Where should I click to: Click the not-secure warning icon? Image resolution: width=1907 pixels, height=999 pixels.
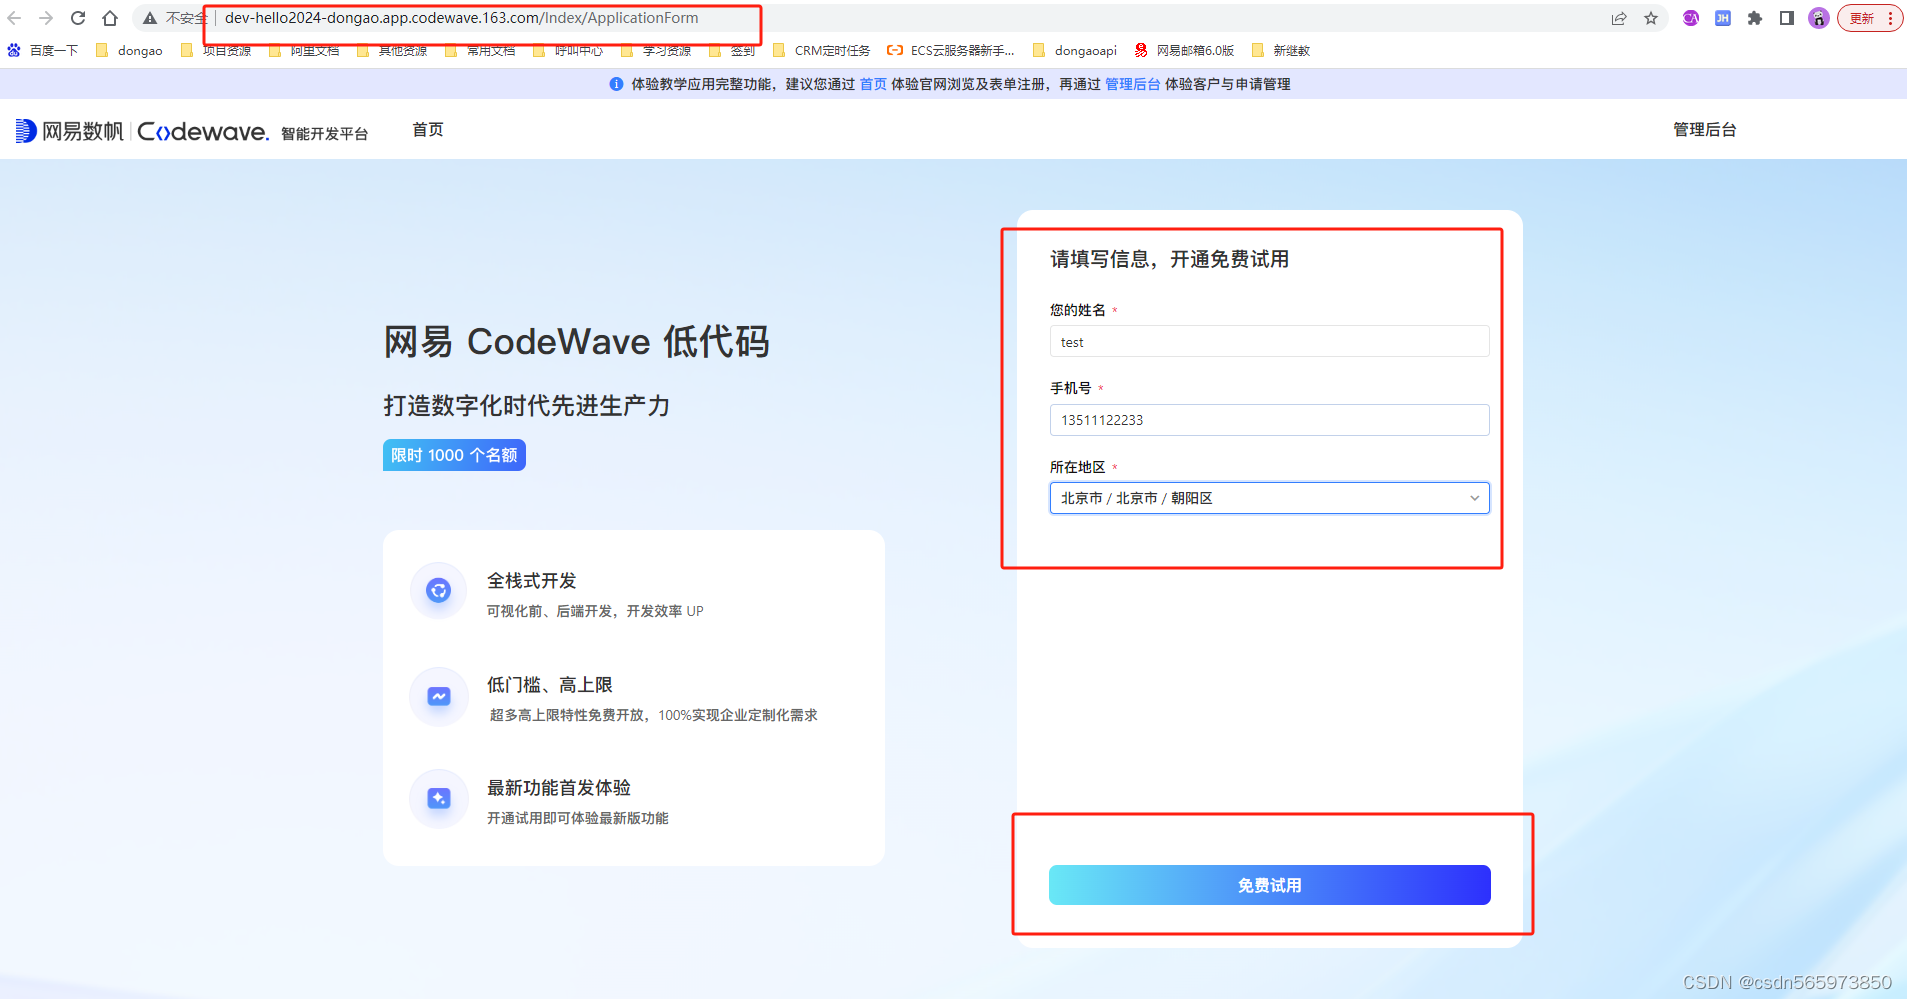150,18
